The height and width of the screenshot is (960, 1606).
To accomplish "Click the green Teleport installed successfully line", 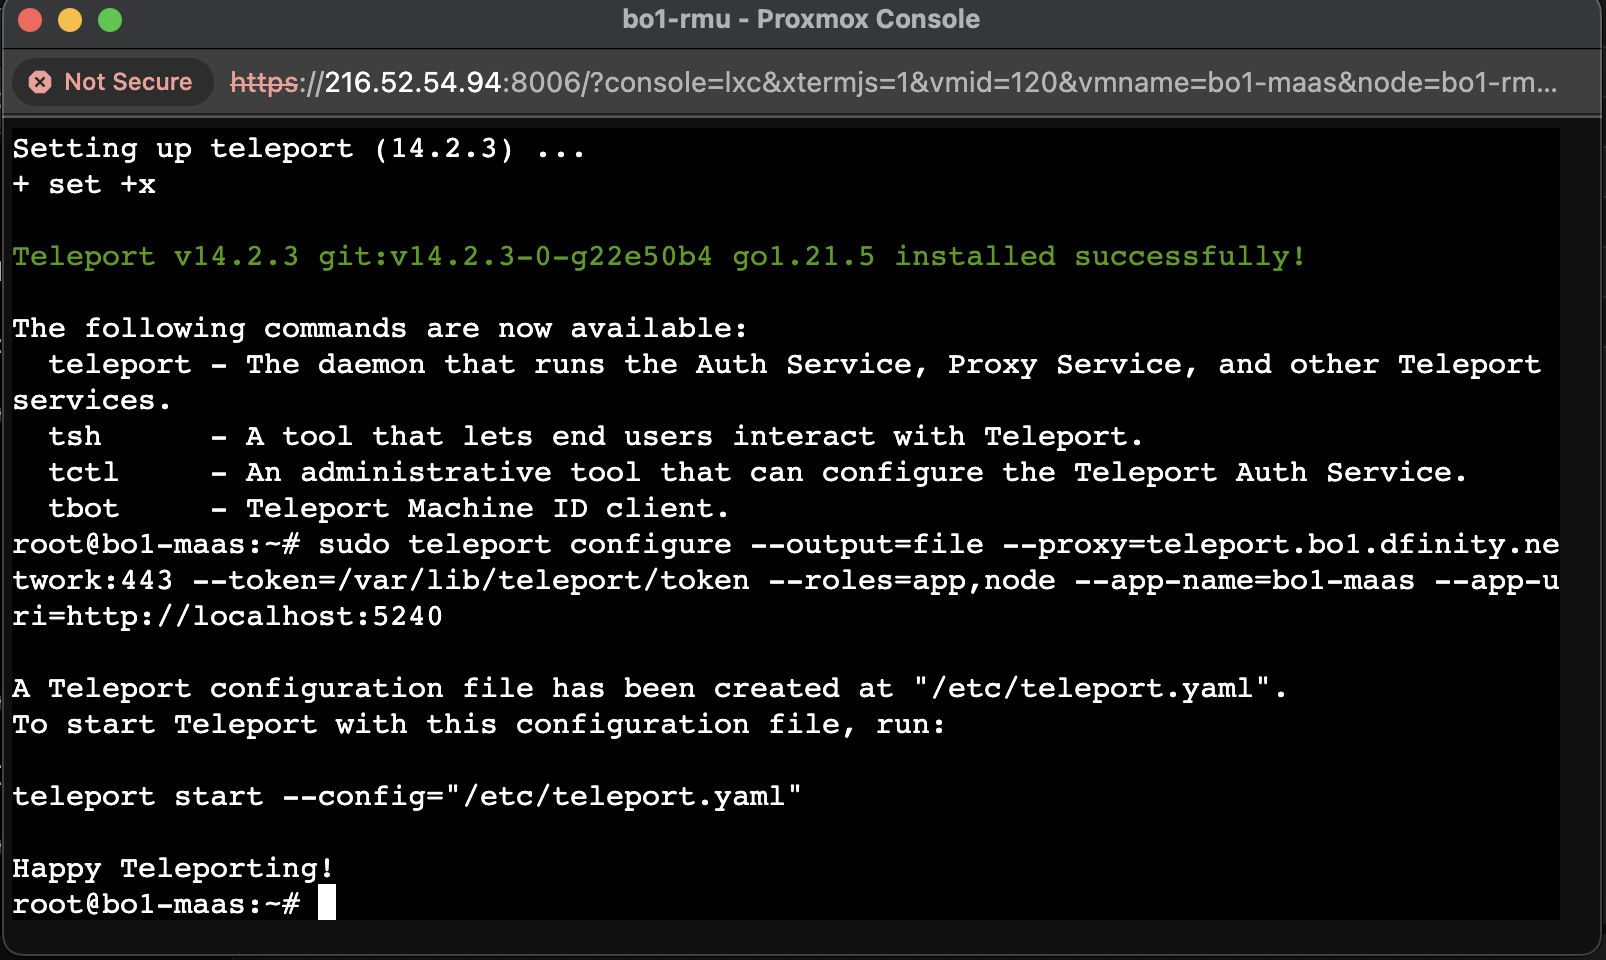I will pos(659,256).
